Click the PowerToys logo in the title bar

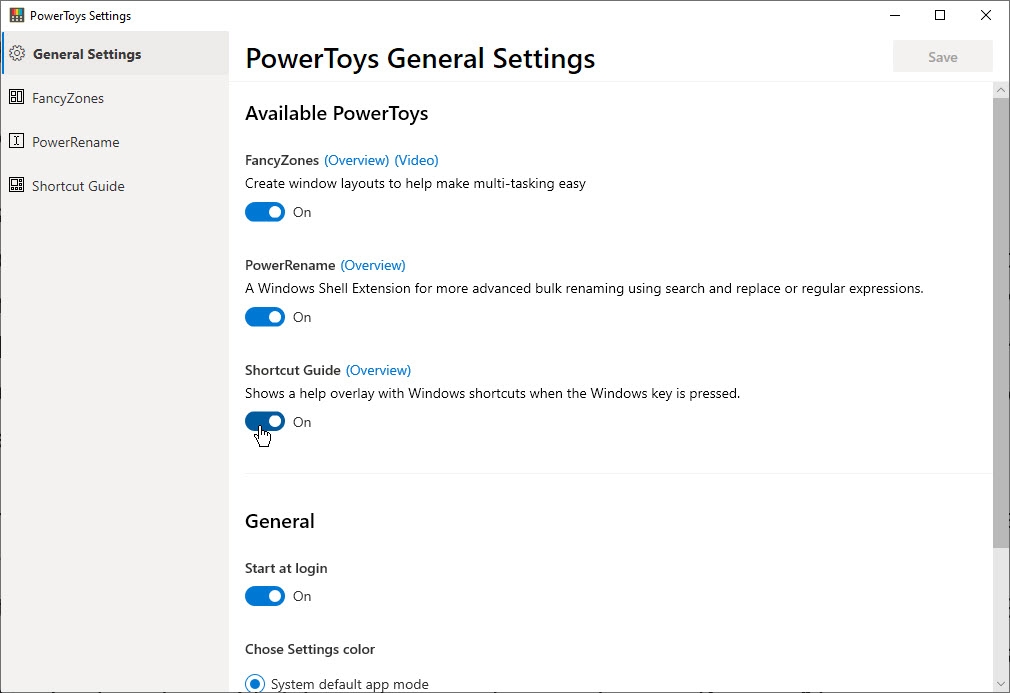click(14, 15)
